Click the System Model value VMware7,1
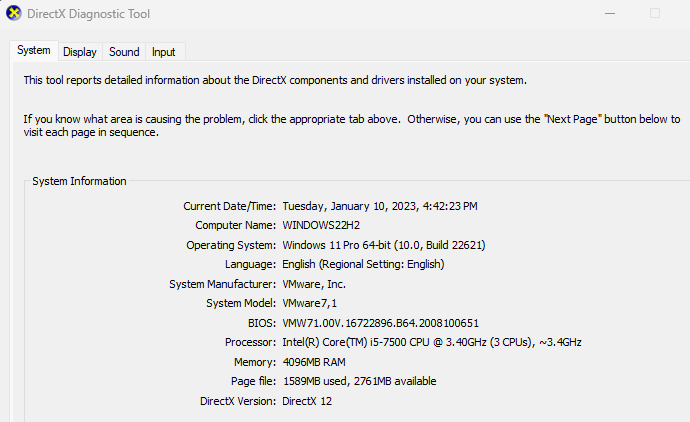The height and width of the screenshot is (422, 690). [310, 303]
